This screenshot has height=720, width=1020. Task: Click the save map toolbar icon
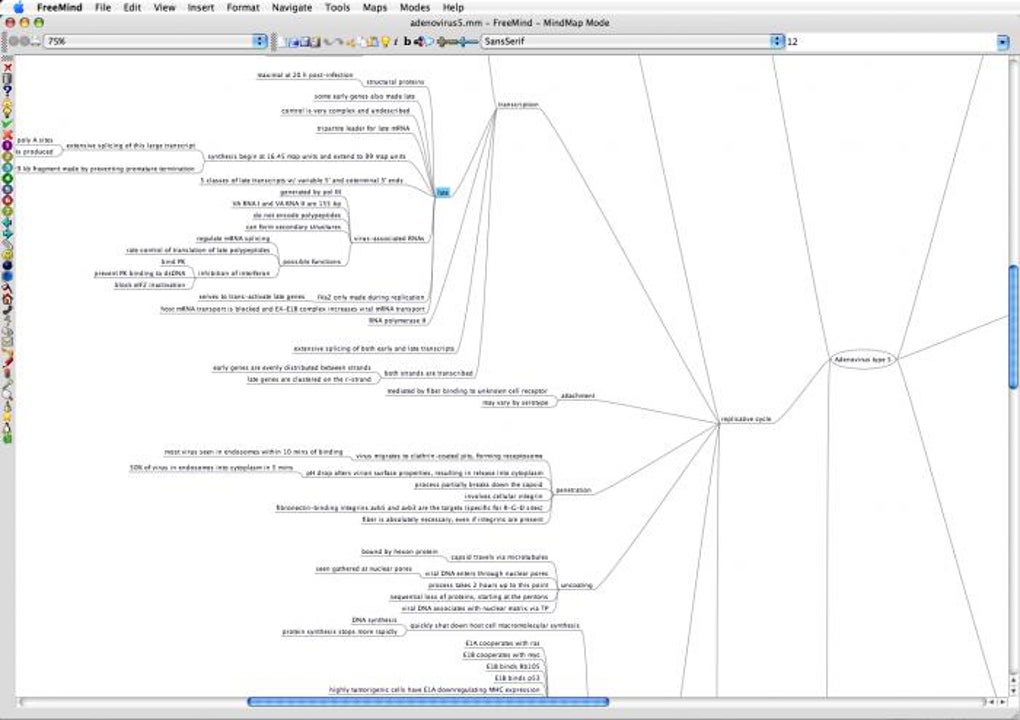(x=305, y=42)
